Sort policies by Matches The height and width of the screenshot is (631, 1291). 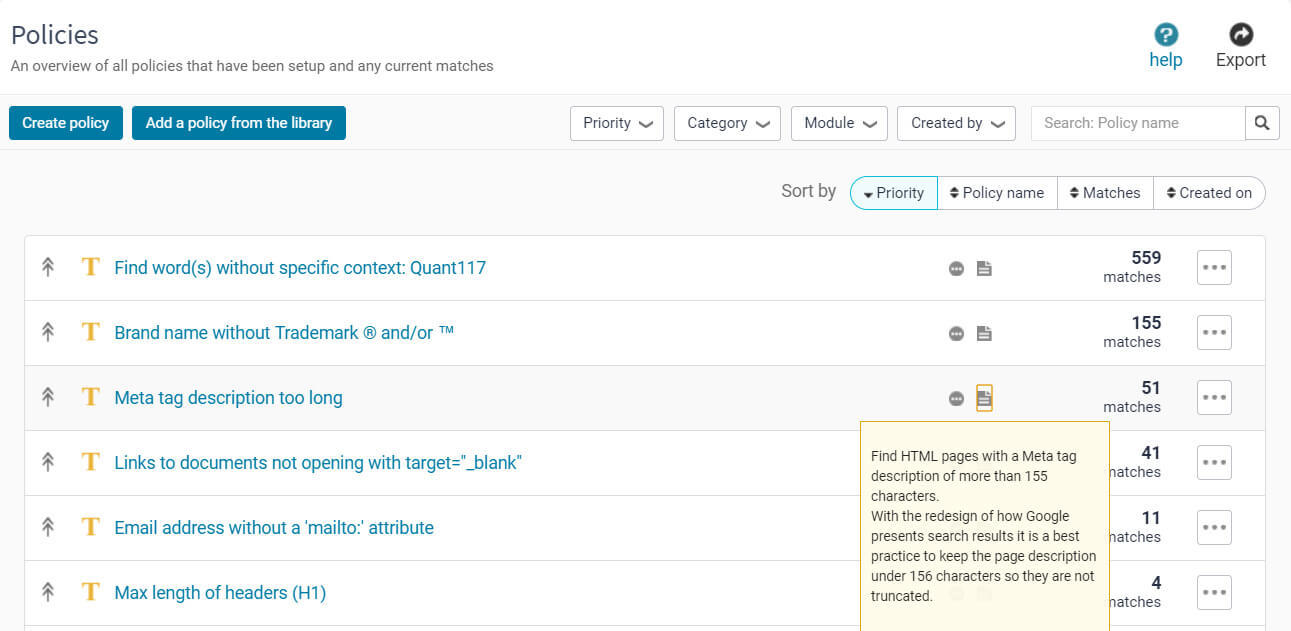pyautogui.click(x=1105, y=193)
